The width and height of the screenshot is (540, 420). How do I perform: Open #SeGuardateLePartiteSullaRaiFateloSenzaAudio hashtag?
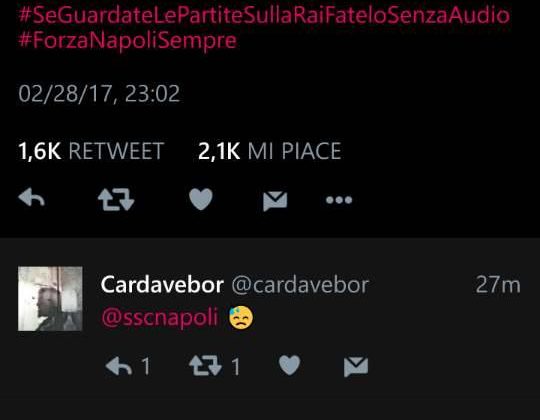[264, 15]
